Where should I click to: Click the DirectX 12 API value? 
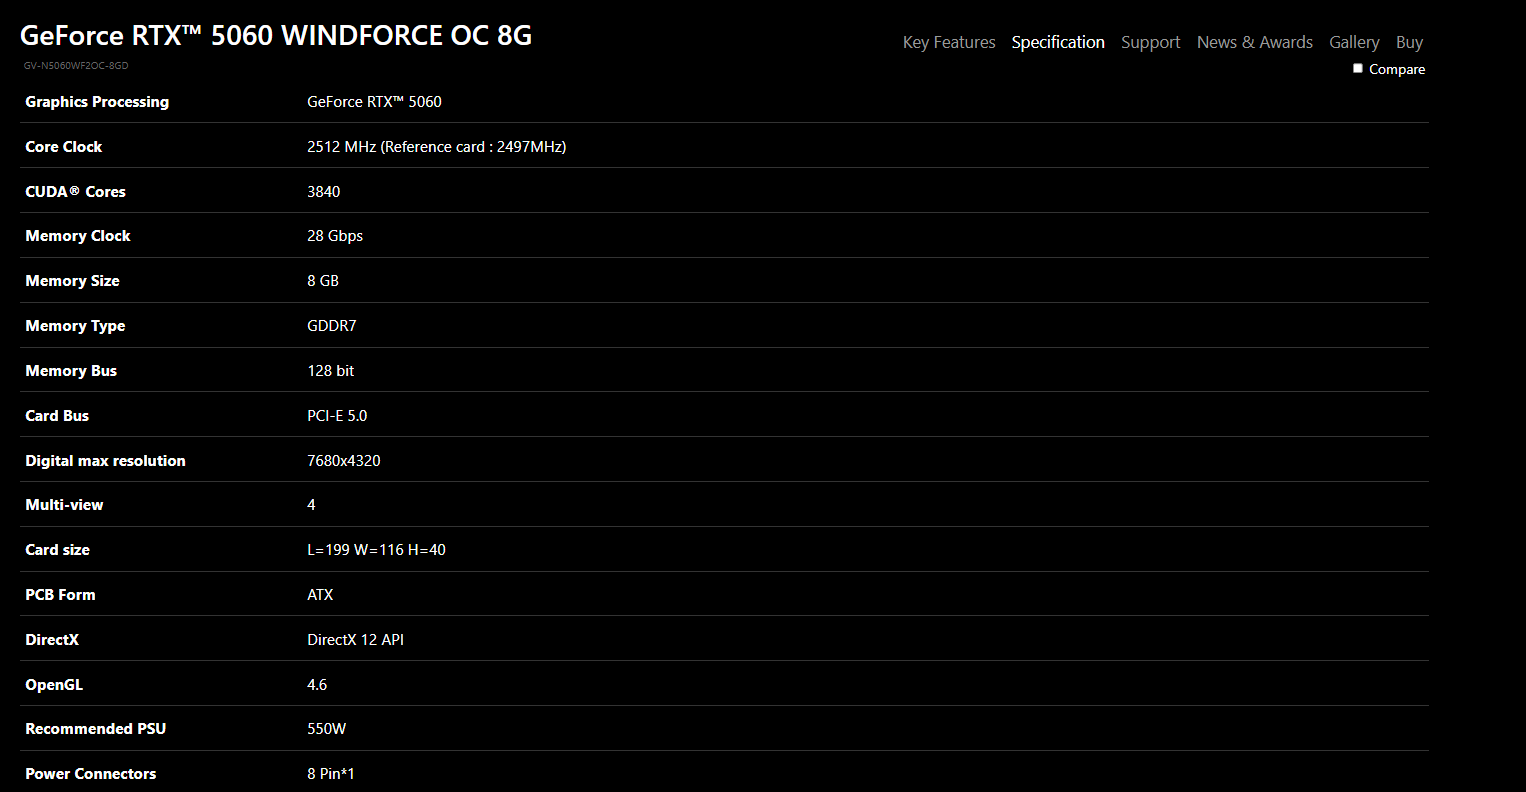[355, 640]
